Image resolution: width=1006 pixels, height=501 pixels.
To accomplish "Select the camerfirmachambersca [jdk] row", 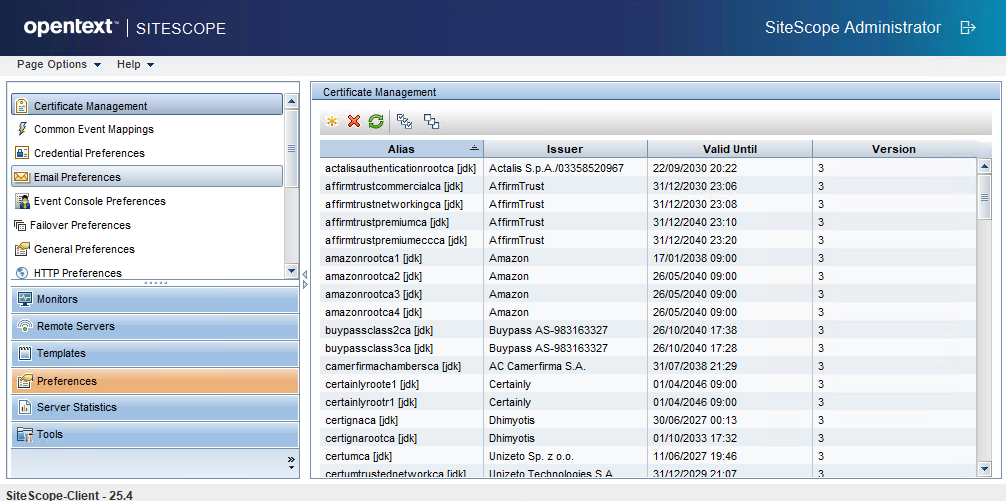I will pyautogui.click(x=648, y=366).
